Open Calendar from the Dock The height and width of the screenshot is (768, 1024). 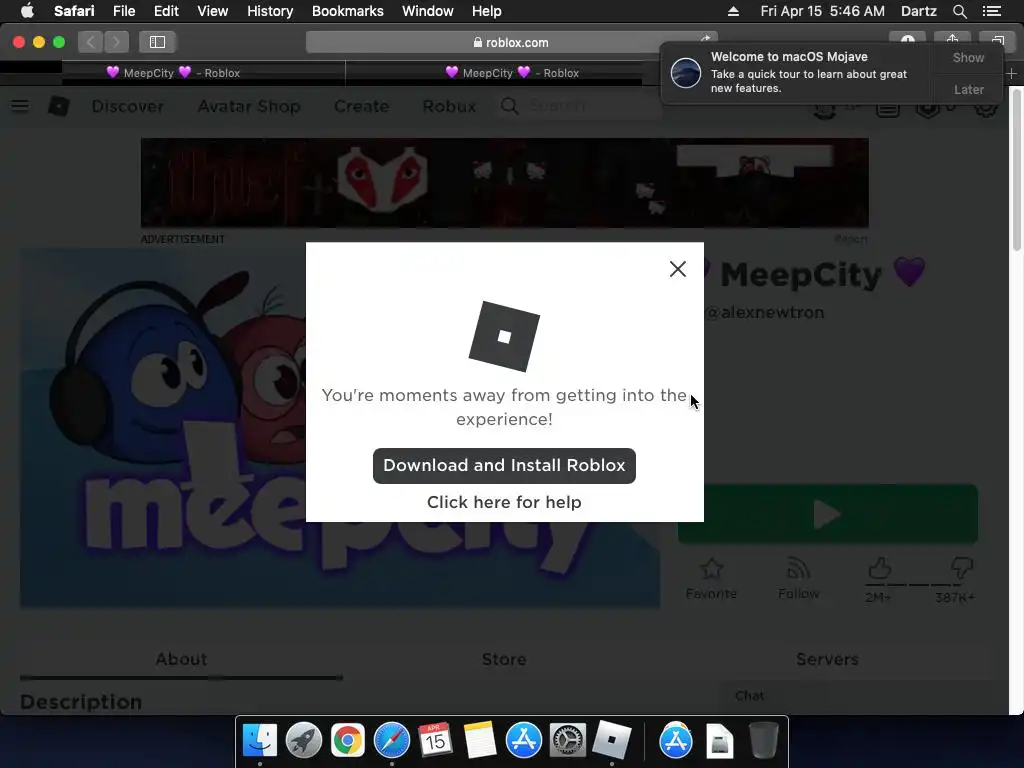click(436, 741)
